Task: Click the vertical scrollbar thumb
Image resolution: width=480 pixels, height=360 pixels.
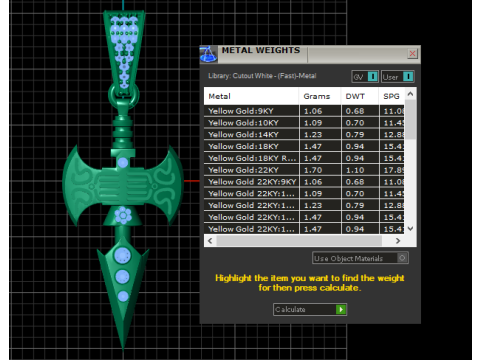Action: click(x=410, y=119)
